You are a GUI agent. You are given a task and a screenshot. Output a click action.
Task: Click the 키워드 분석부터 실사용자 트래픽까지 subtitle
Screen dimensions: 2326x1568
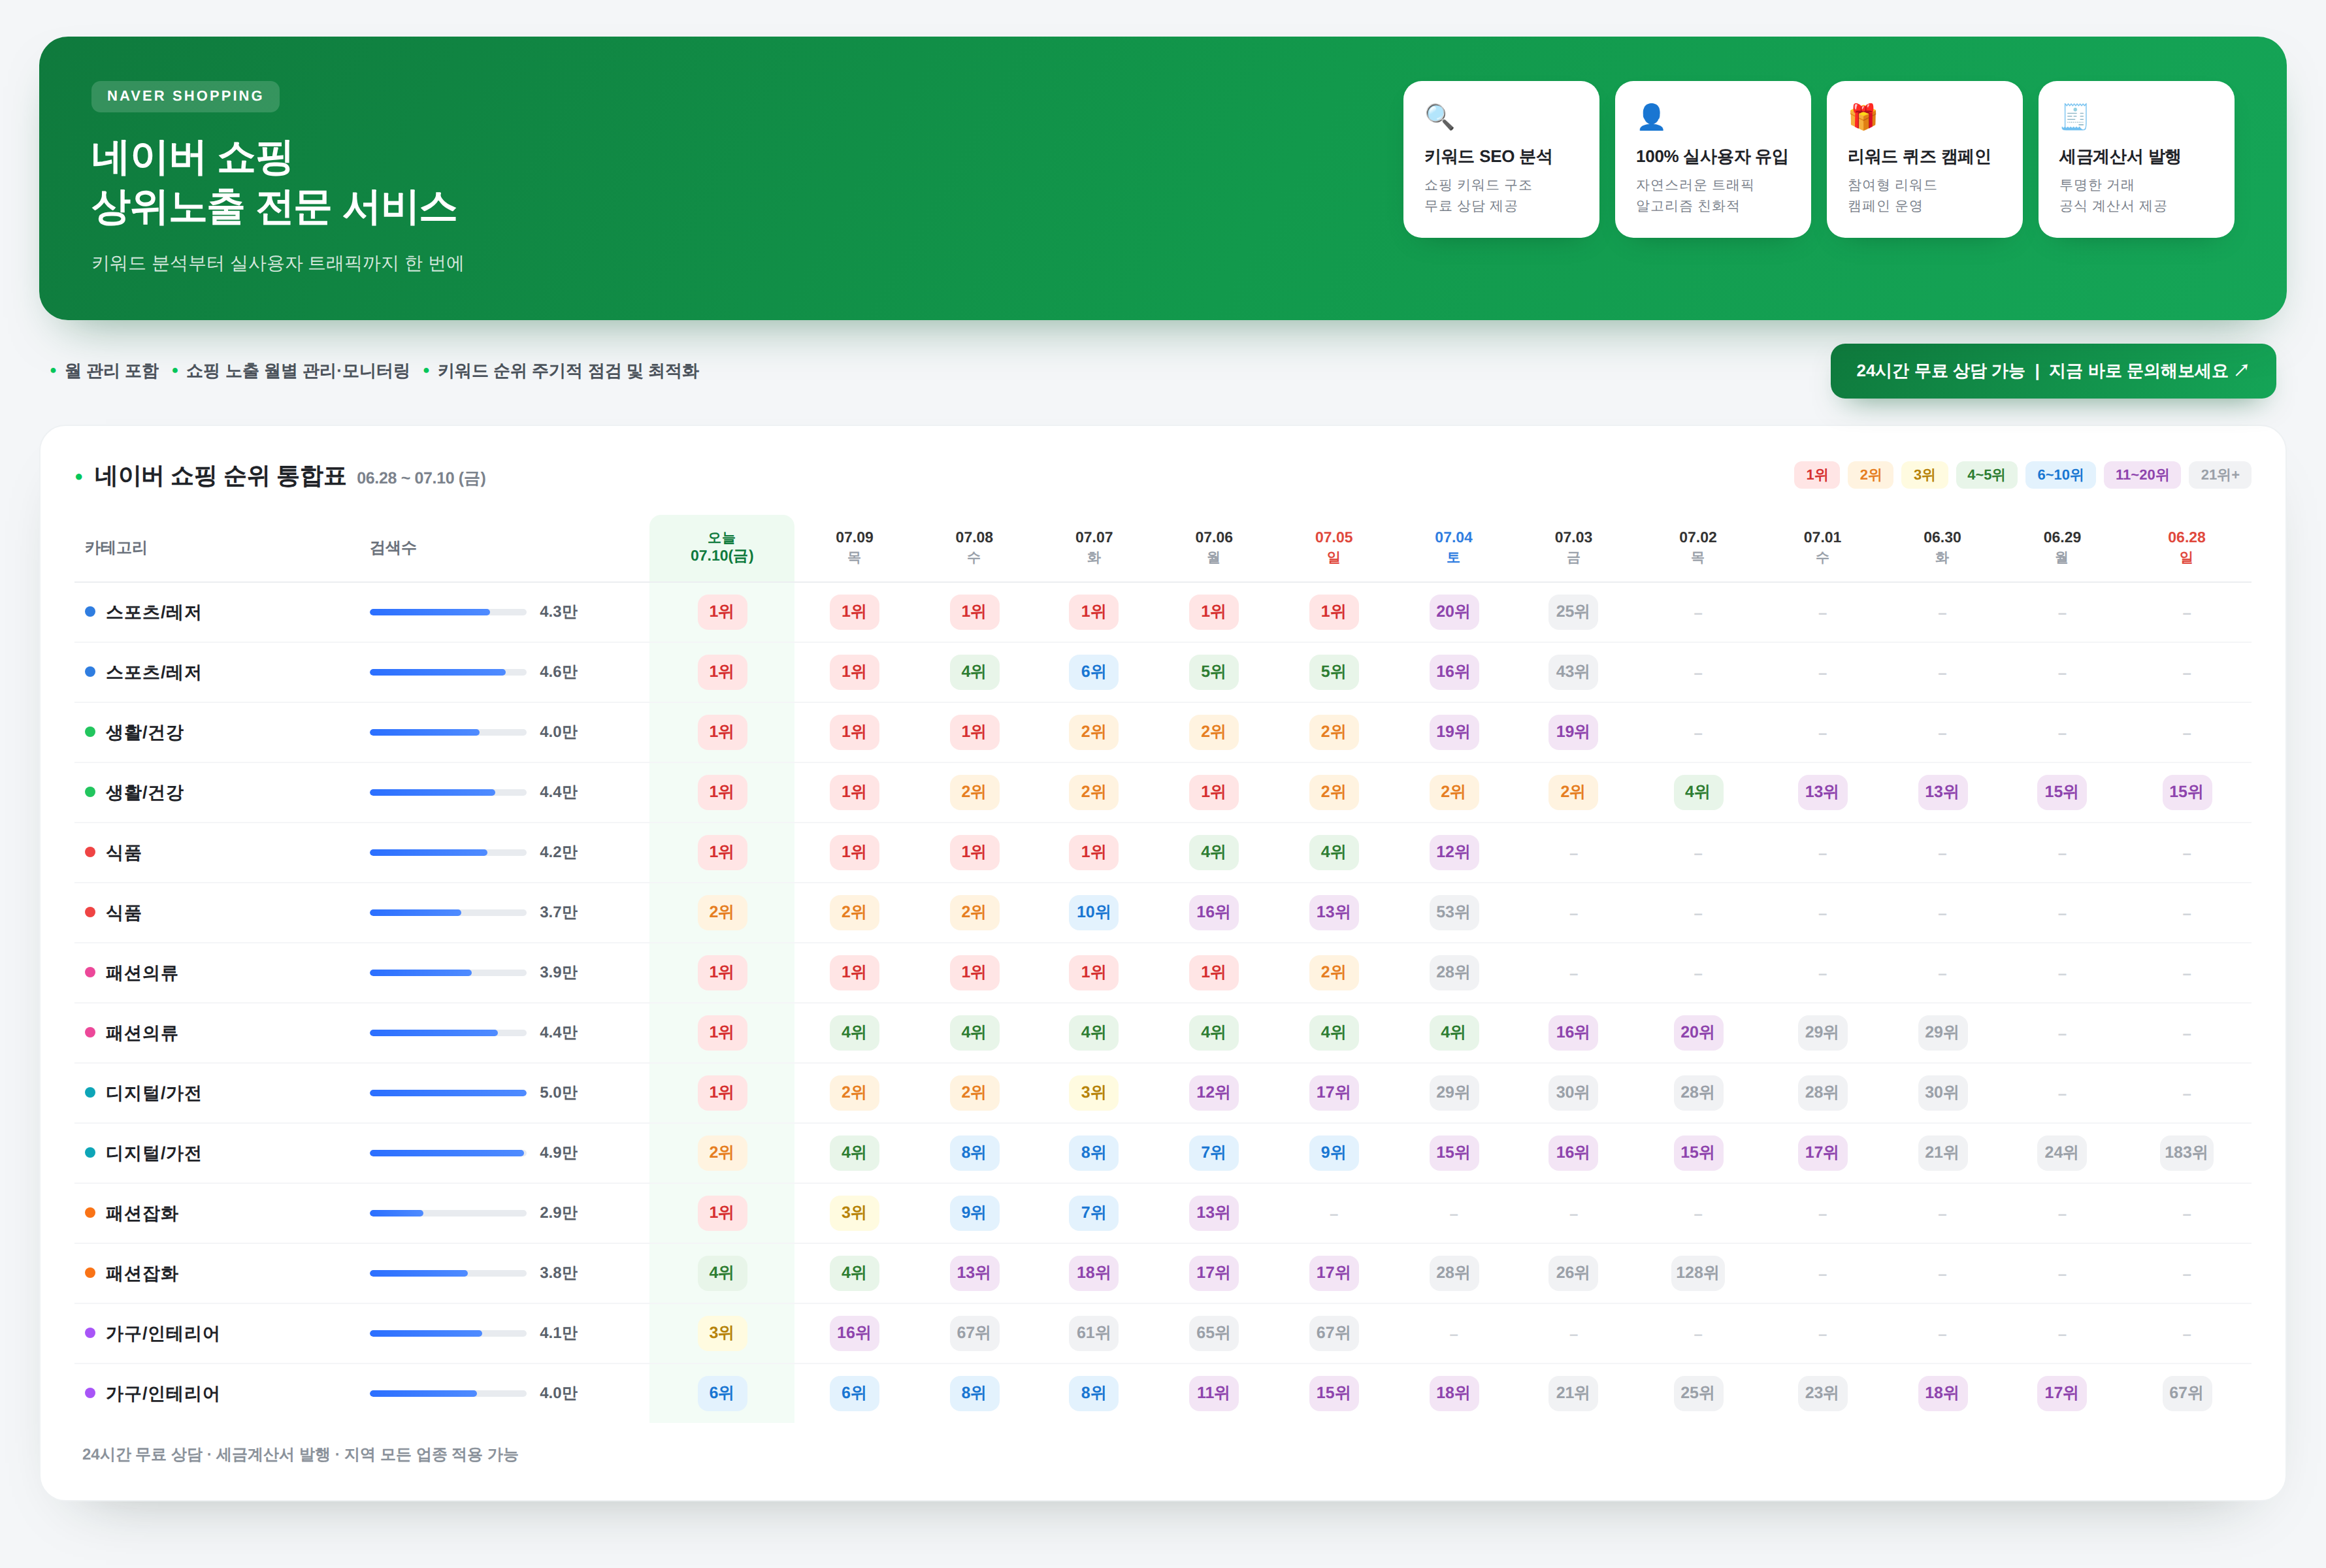click(277, 263)
